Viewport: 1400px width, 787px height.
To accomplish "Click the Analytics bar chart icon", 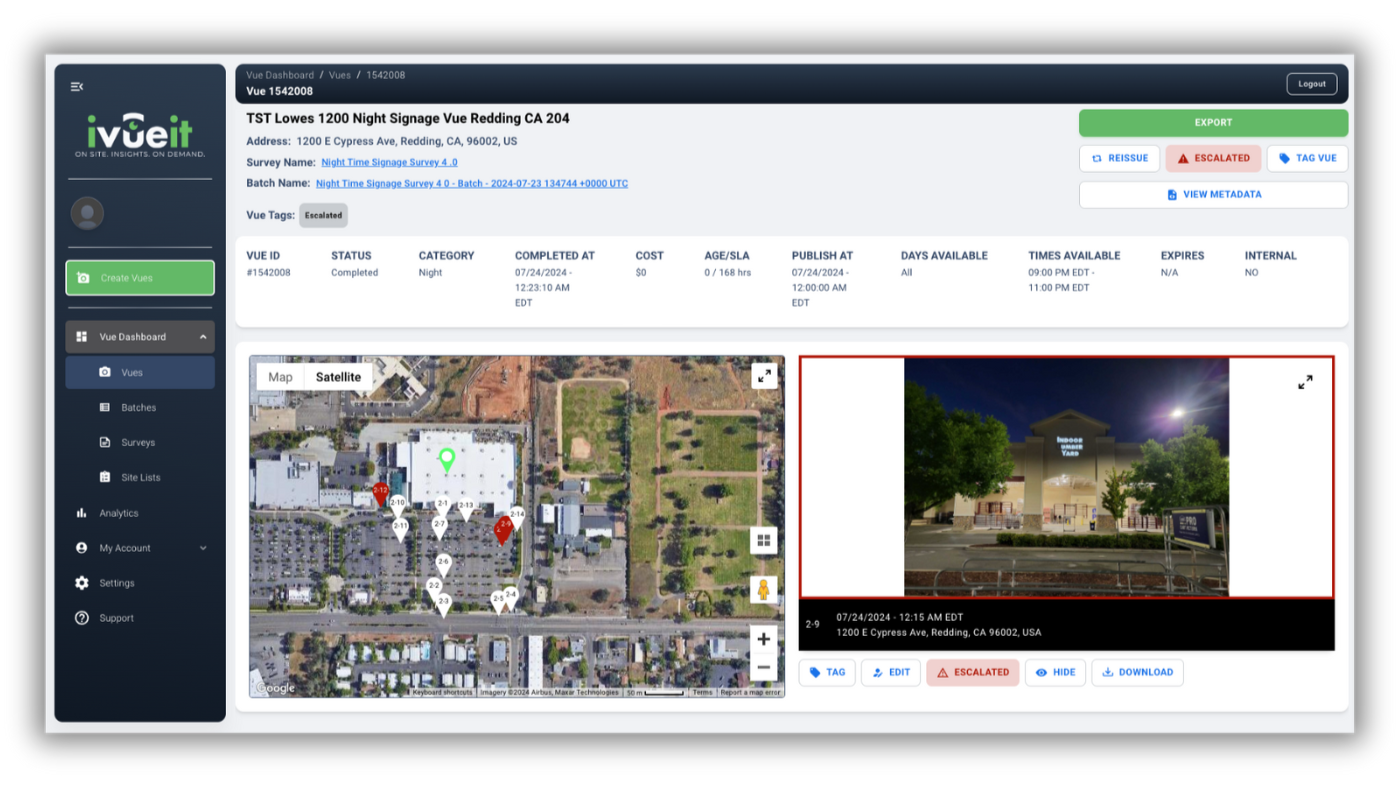I will pyautogui.click(x=82, y=513).
